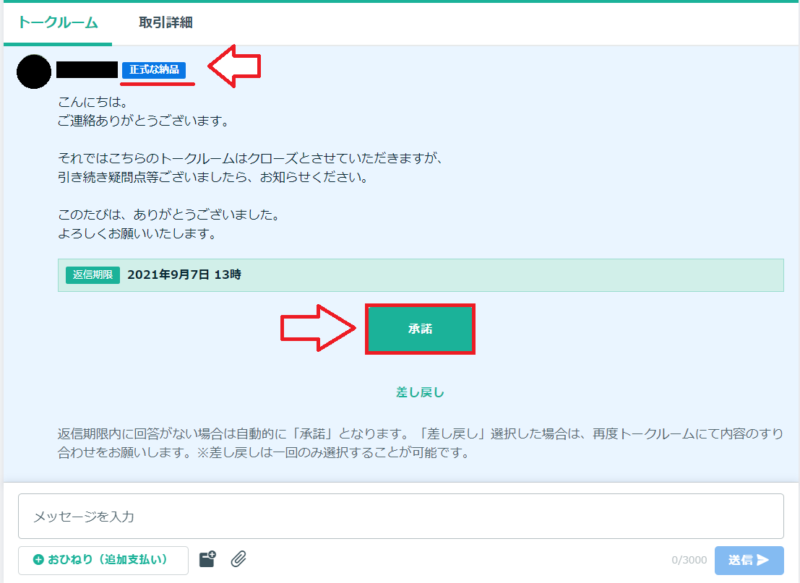Click the メッセージを入力 message field
The width and height of the screenshot is (800, 583).
tap(401, 516)
